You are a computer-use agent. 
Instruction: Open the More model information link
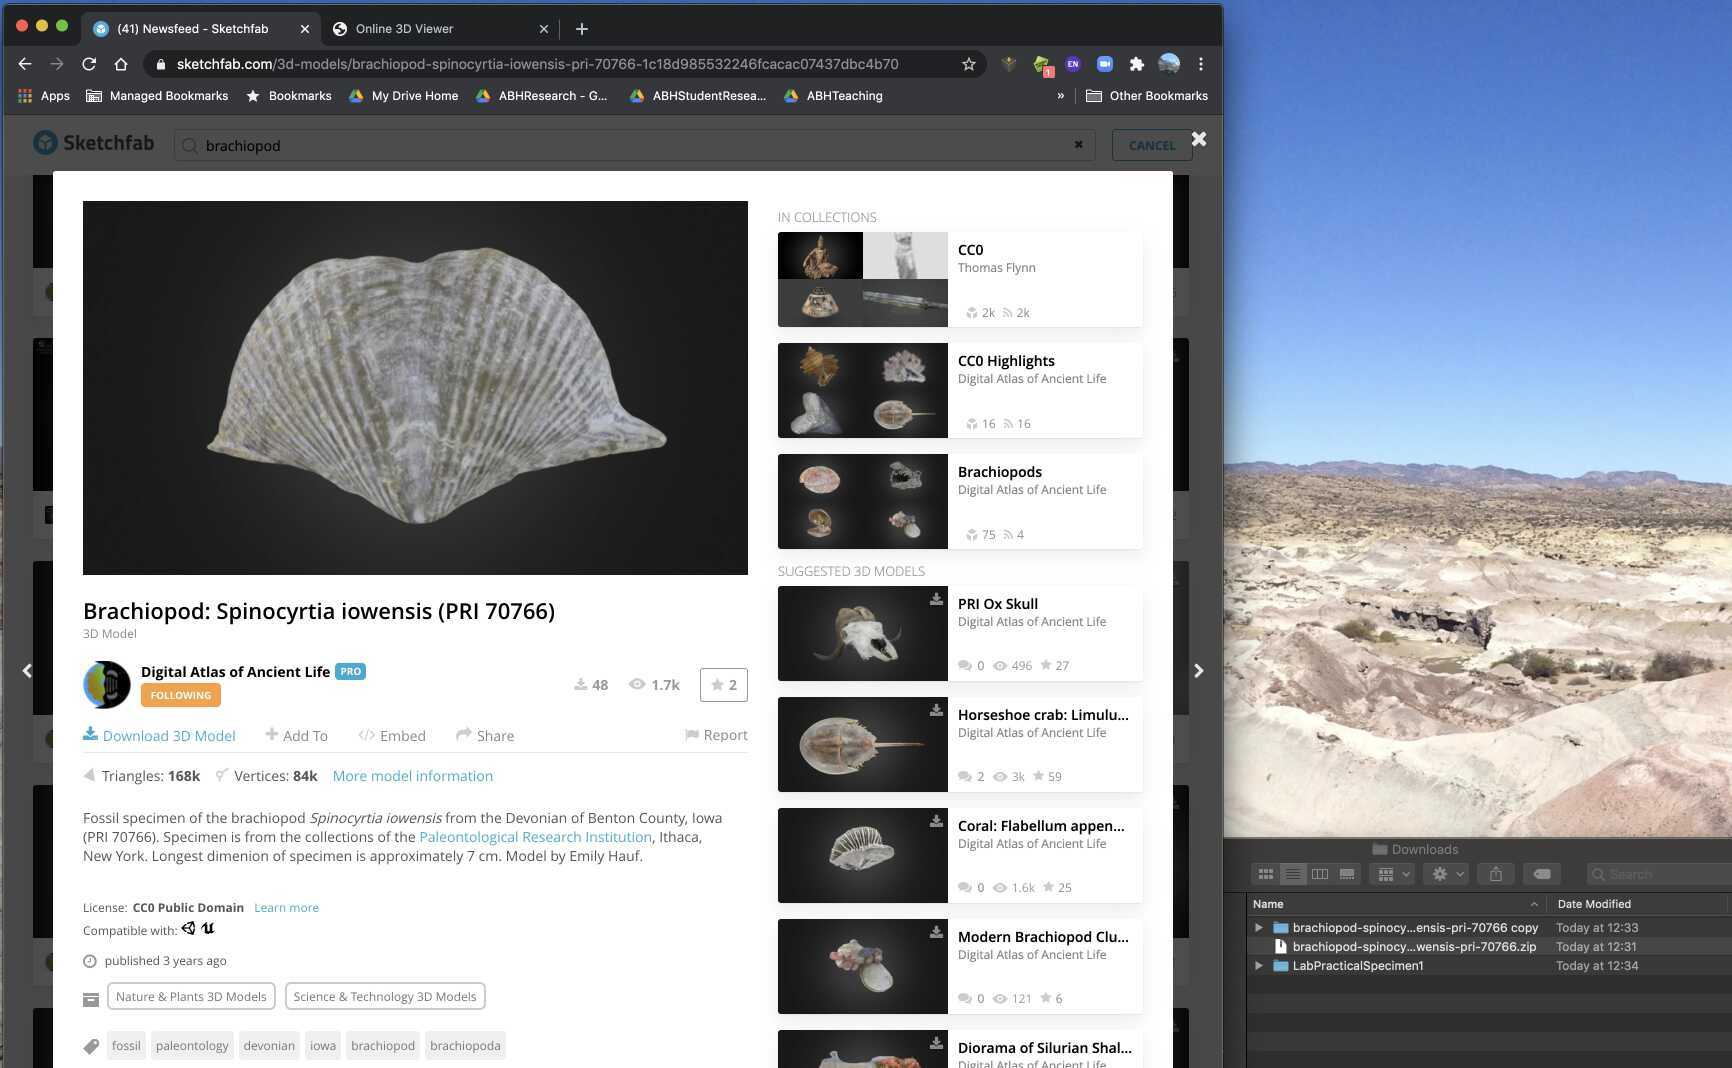point(412,775)
